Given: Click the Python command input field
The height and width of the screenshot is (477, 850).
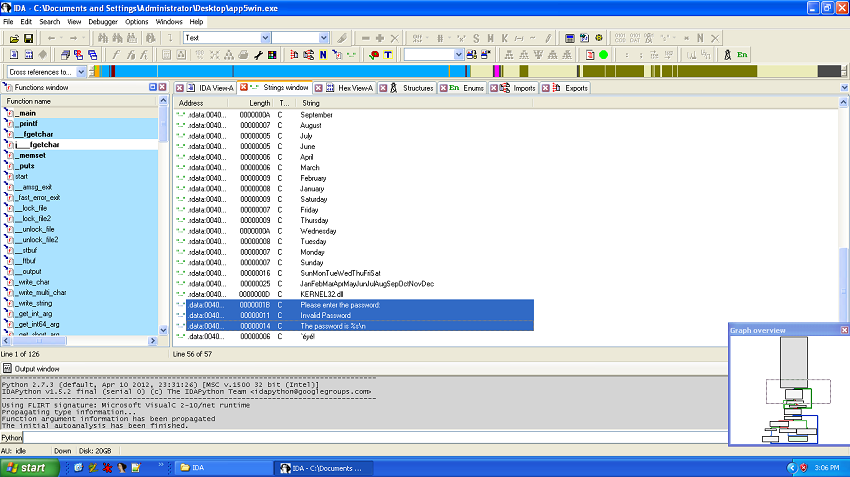Looking at the screenshot, I should [x=375, y=437].
